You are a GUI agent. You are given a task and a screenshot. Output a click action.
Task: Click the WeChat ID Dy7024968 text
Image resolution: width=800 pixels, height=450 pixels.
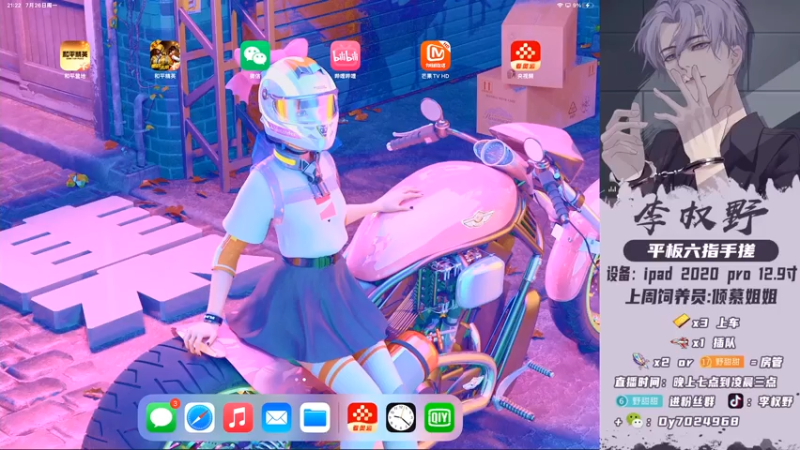click(698, 421)
